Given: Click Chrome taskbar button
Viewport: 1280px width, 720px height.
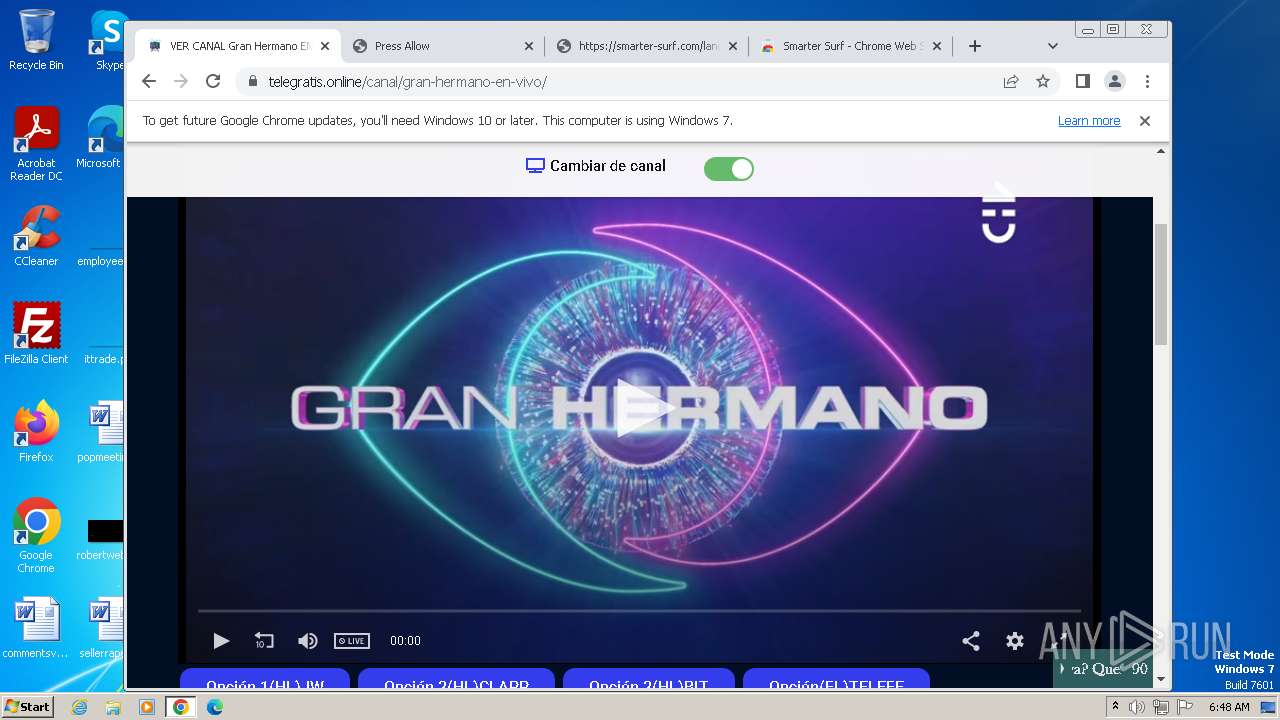Looking at the screenshot, I should [x=180, y=707].
